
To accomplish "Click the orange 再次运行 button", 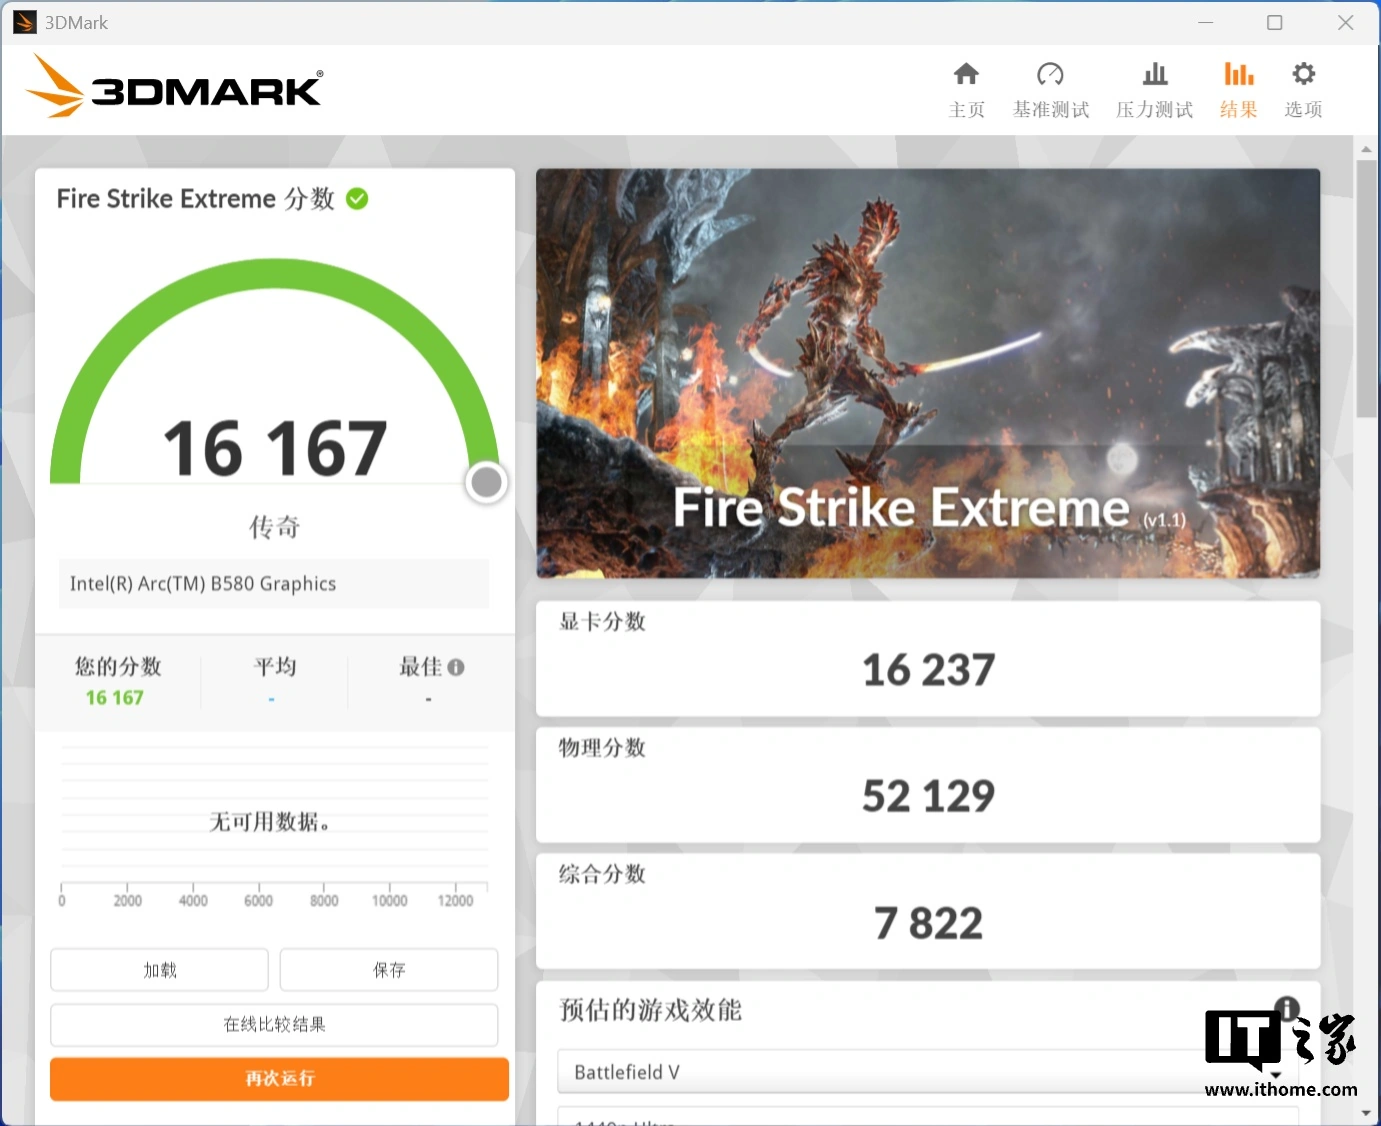I will point(279,1078).
